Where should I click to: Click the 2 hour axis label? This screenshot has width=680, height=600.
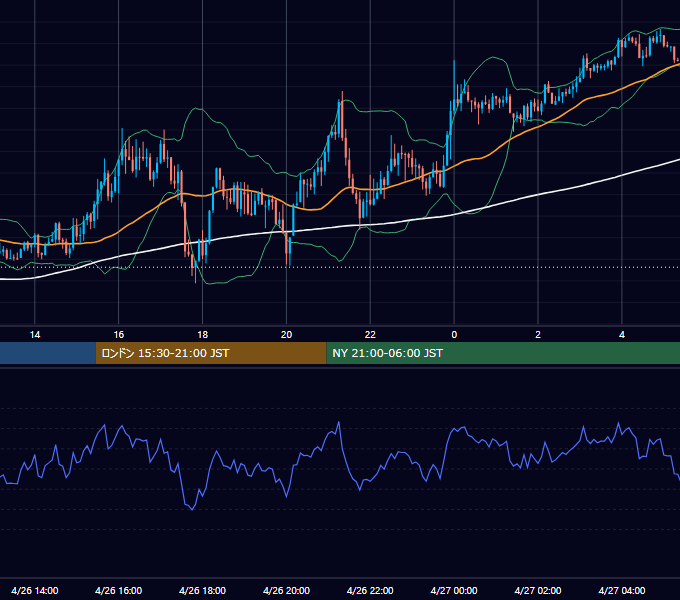[538, 335]
